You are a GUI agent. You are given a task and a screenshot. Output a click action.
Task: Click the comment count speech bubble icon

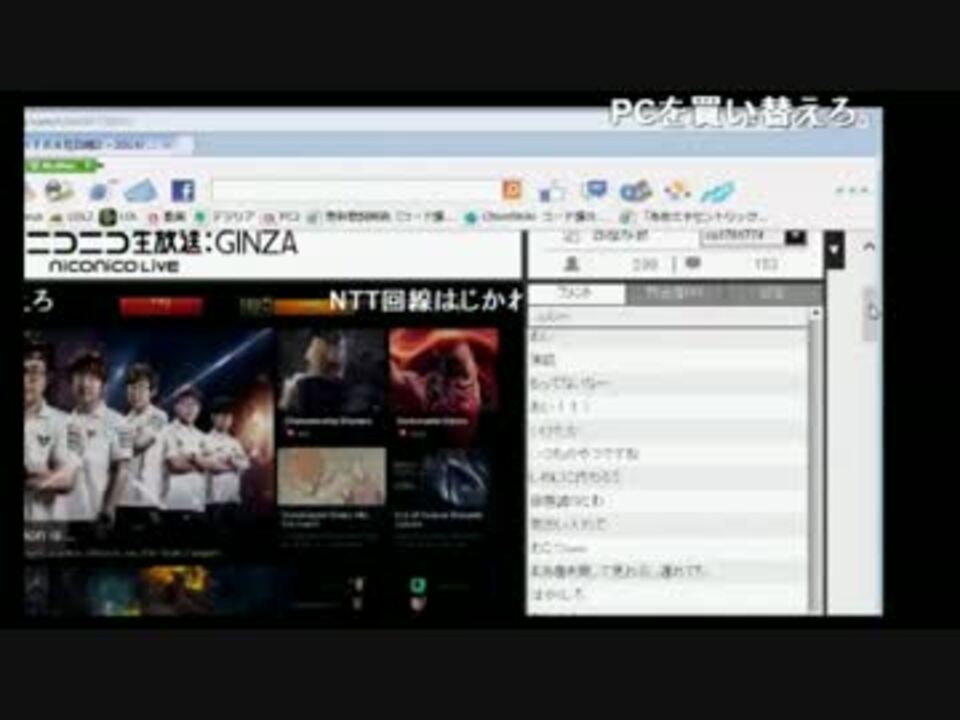pyautogui.click(x=692, y=263)
